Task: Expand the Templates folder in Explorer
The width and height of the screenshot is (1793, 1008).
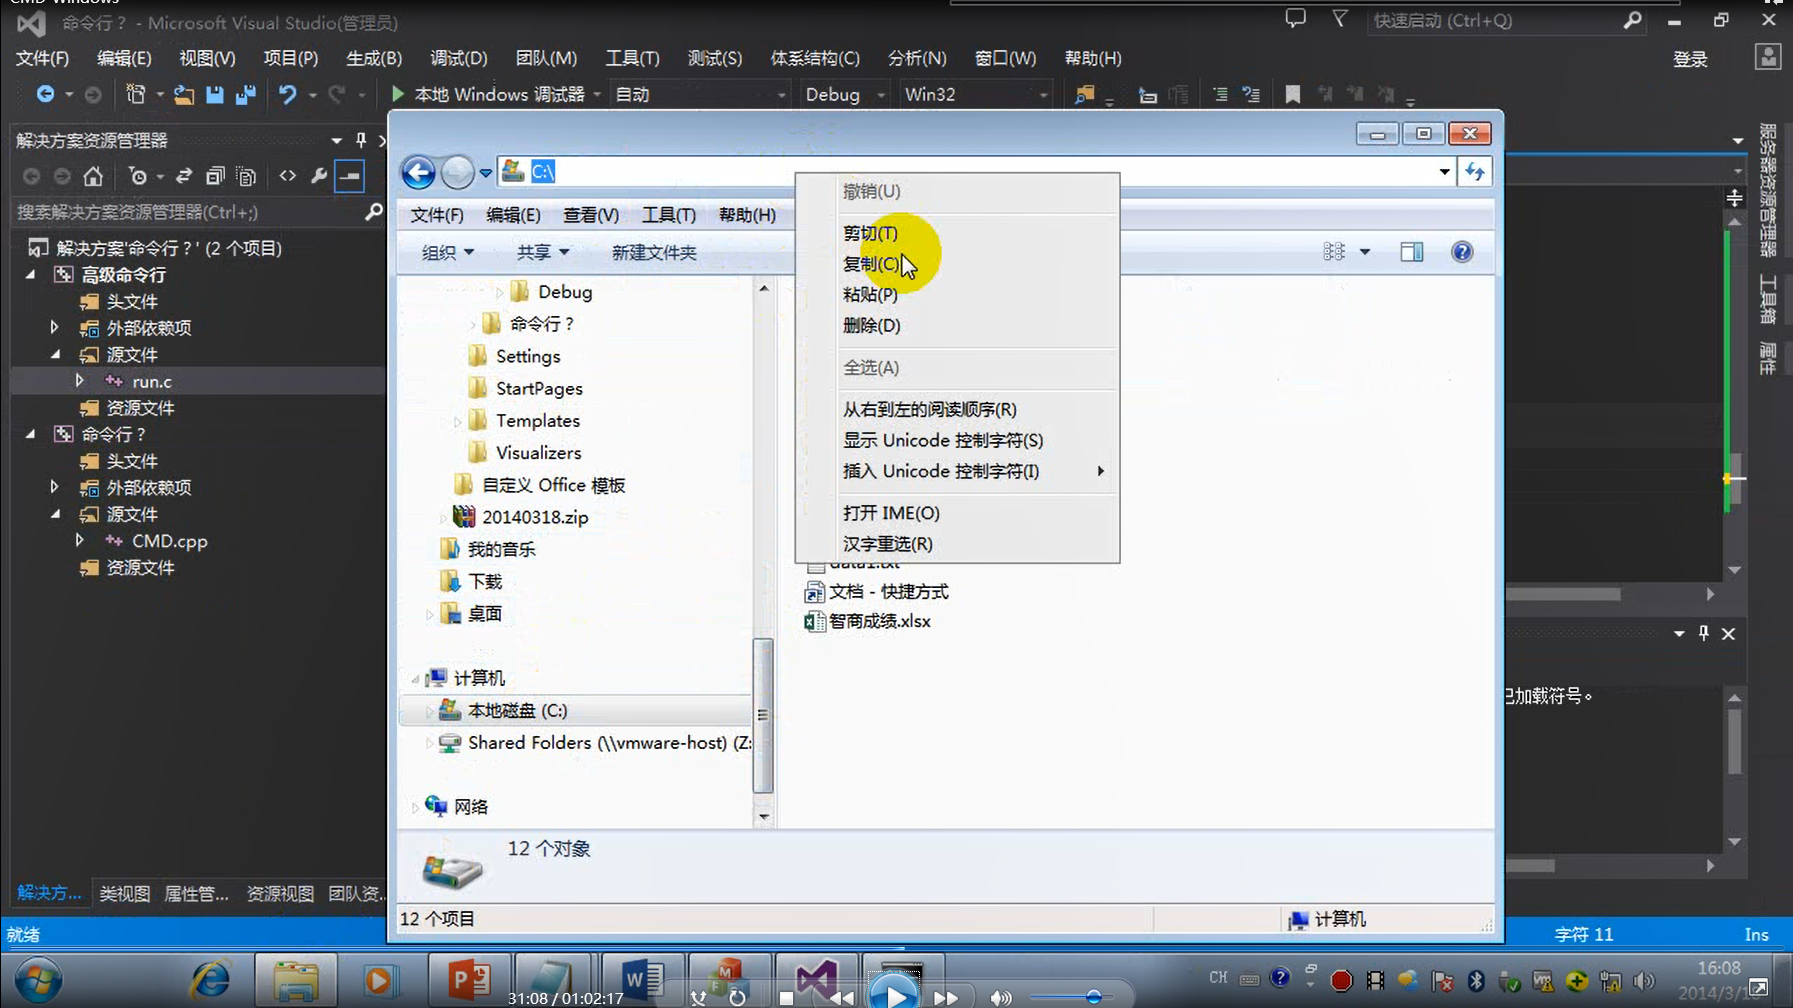Action: [x=456, y=420]
